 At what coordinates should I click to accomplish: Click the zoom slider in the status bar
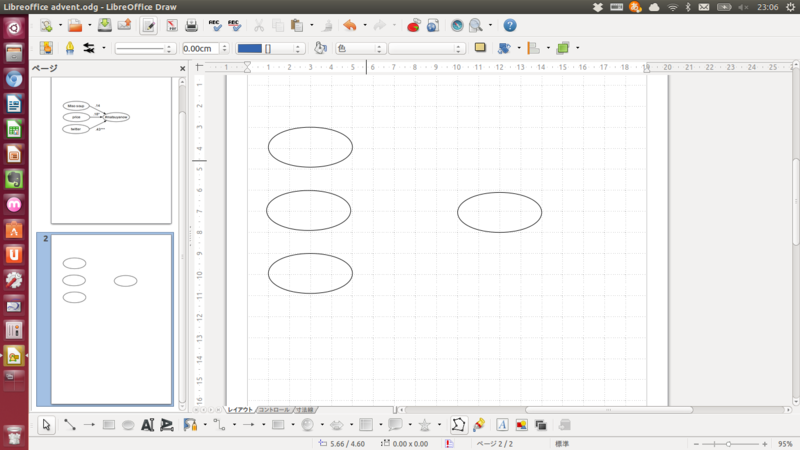(x=730, y=444)
